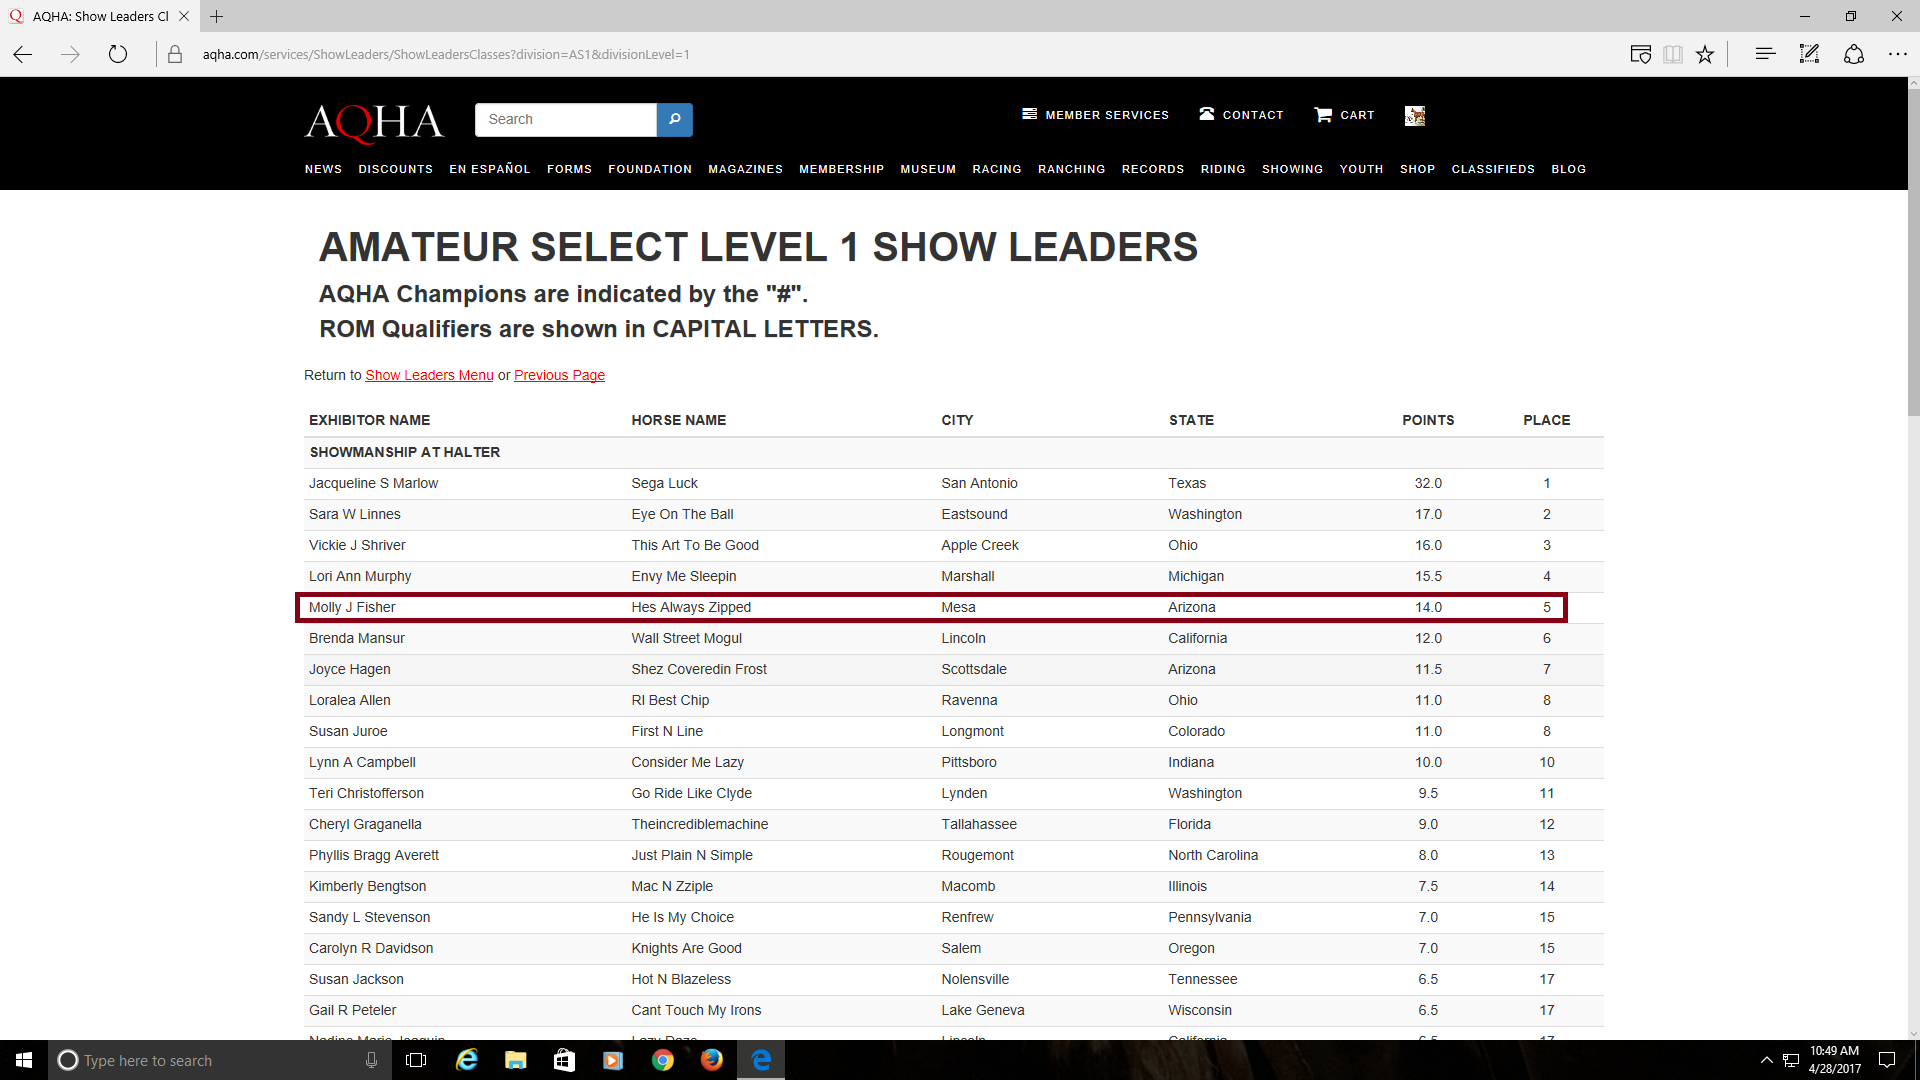1920x1080 pixels.
Task: Show hidden tray icons chevron
Action: tap(1766, 1060)
